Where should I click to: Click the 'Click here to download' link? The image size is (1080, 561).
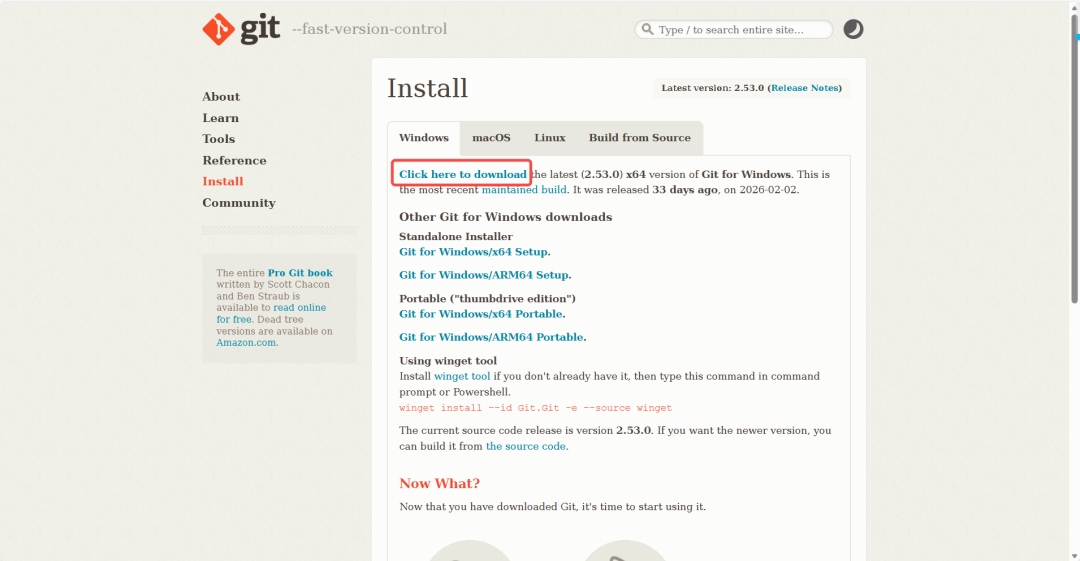point(463,174)
